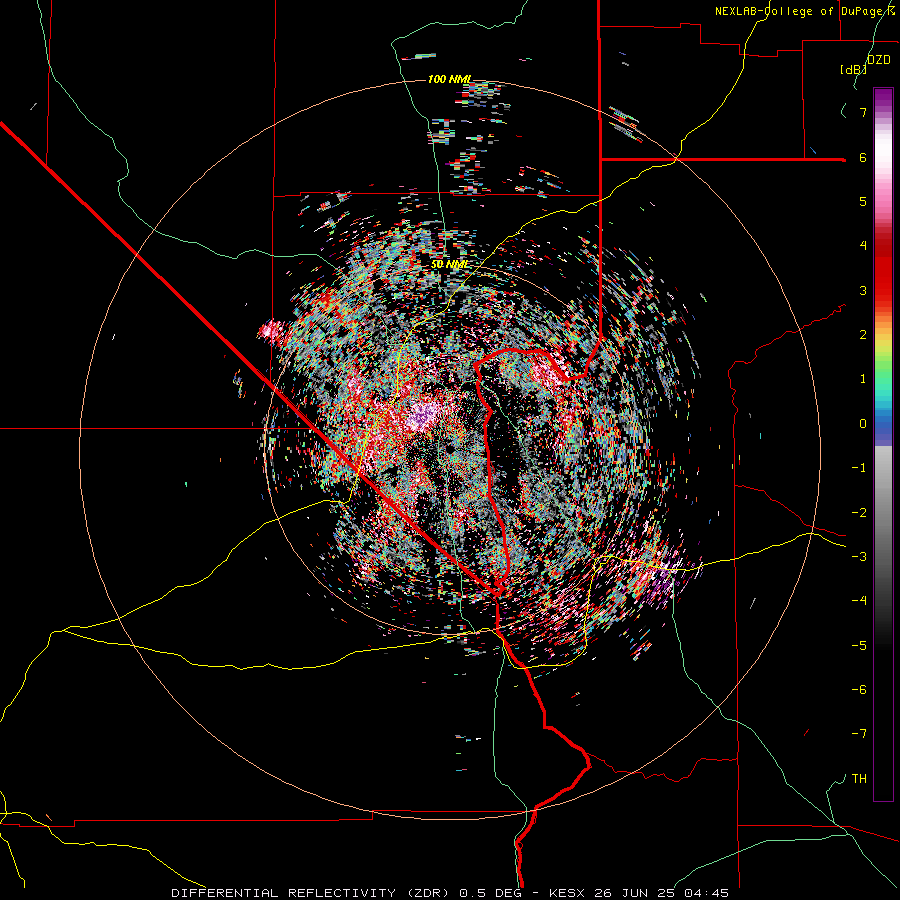Image resolution: width=900 pixels, height=900 pixels.
Task: Click the "-7" value on the dB scale
Action: pyautogui.click(x=859, y=734)
